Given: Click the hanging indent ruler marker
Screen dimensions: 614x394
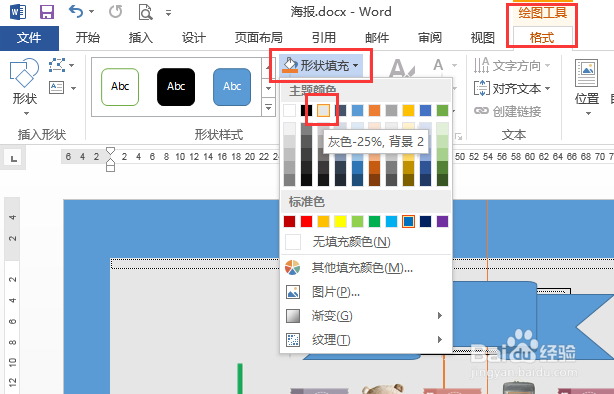Looking at the screenshot, I should pyautogui.click(x=110, y=163).
